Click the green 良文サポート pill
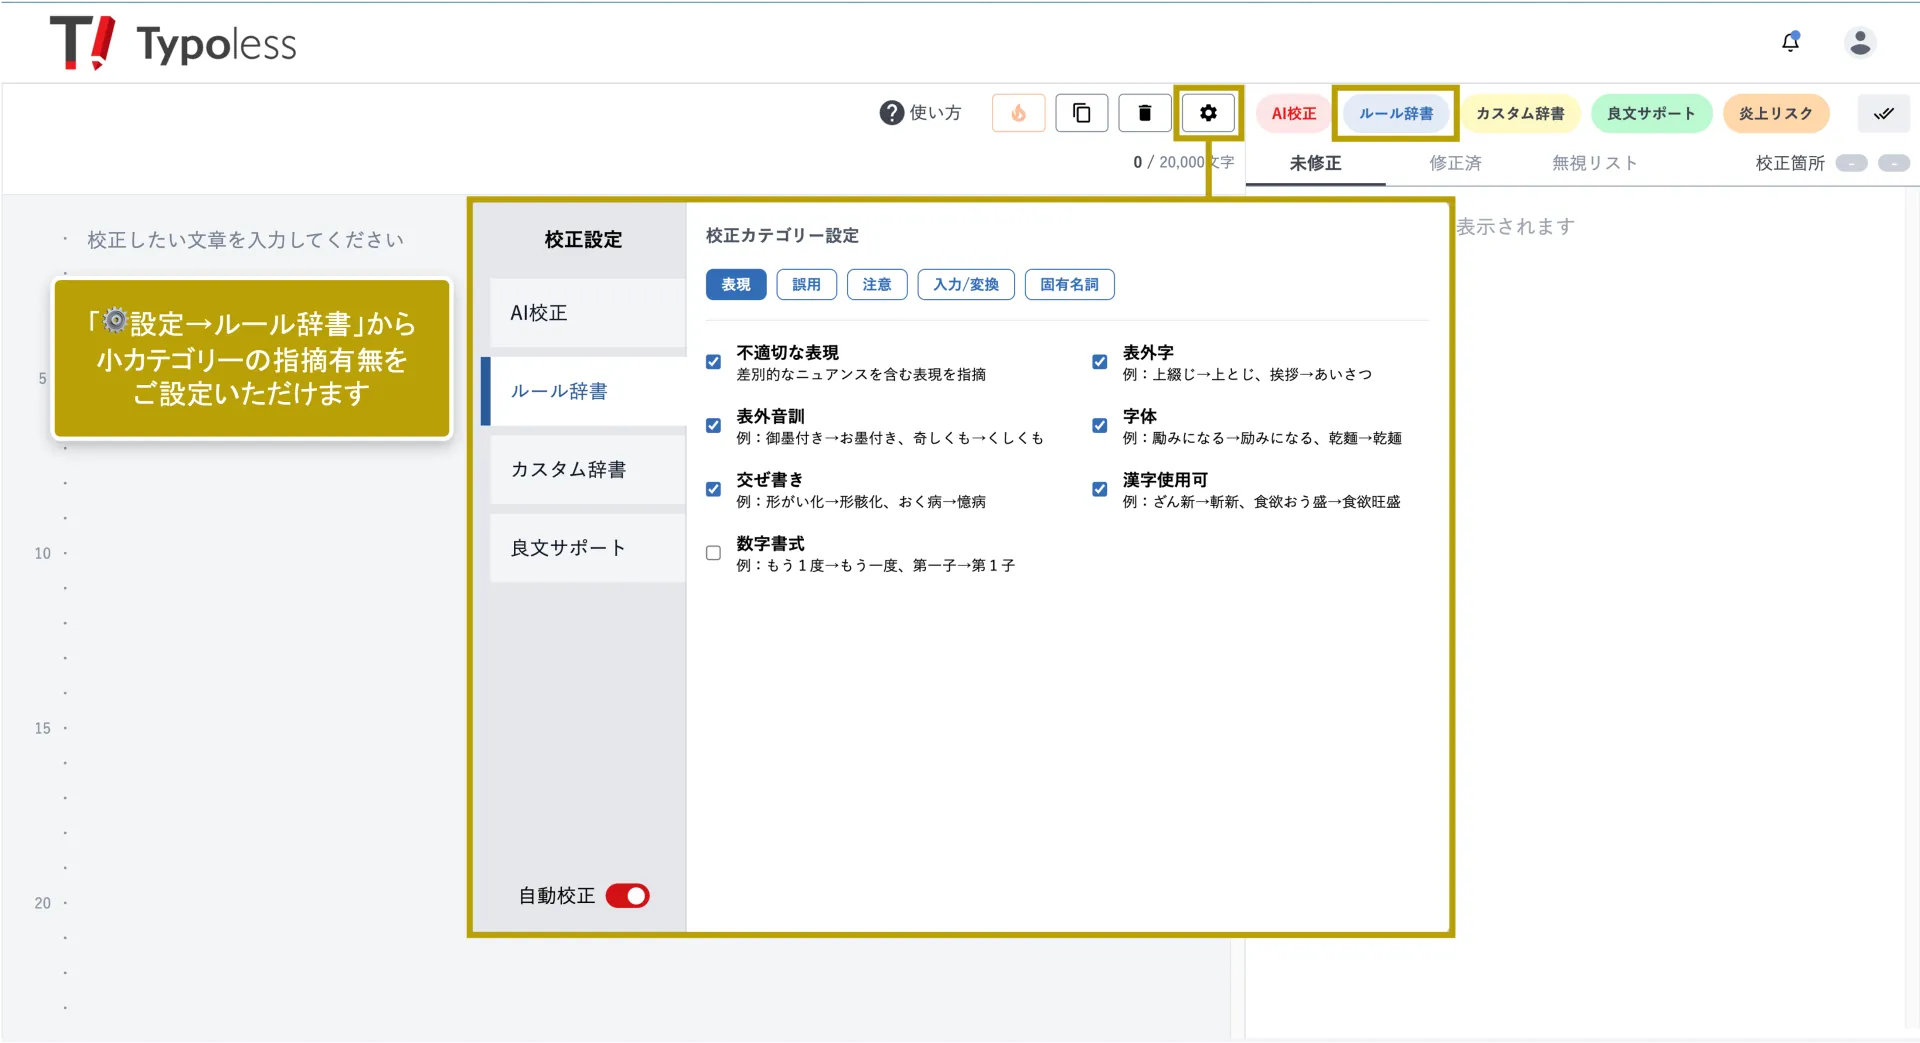The width and height of the screenshot is (1920, 1043). click(x=1651, y=113)
